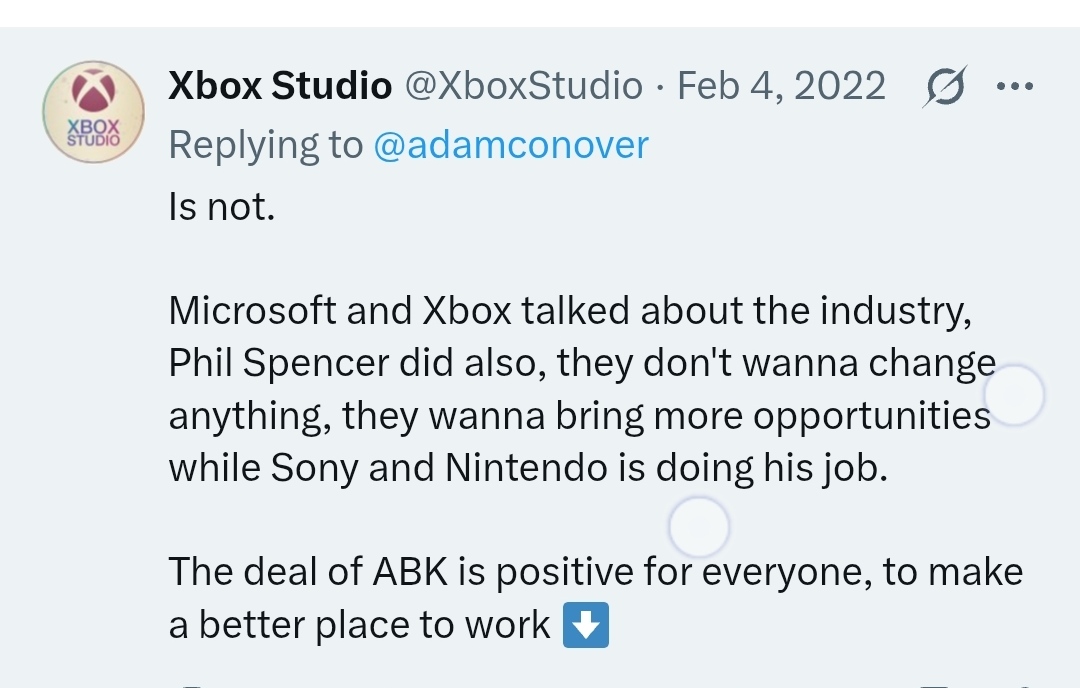This screenshot has height=688, width=1080.
Task: Click the Grok explain-post slashed circle icon
Action: [x=945, y=87]
